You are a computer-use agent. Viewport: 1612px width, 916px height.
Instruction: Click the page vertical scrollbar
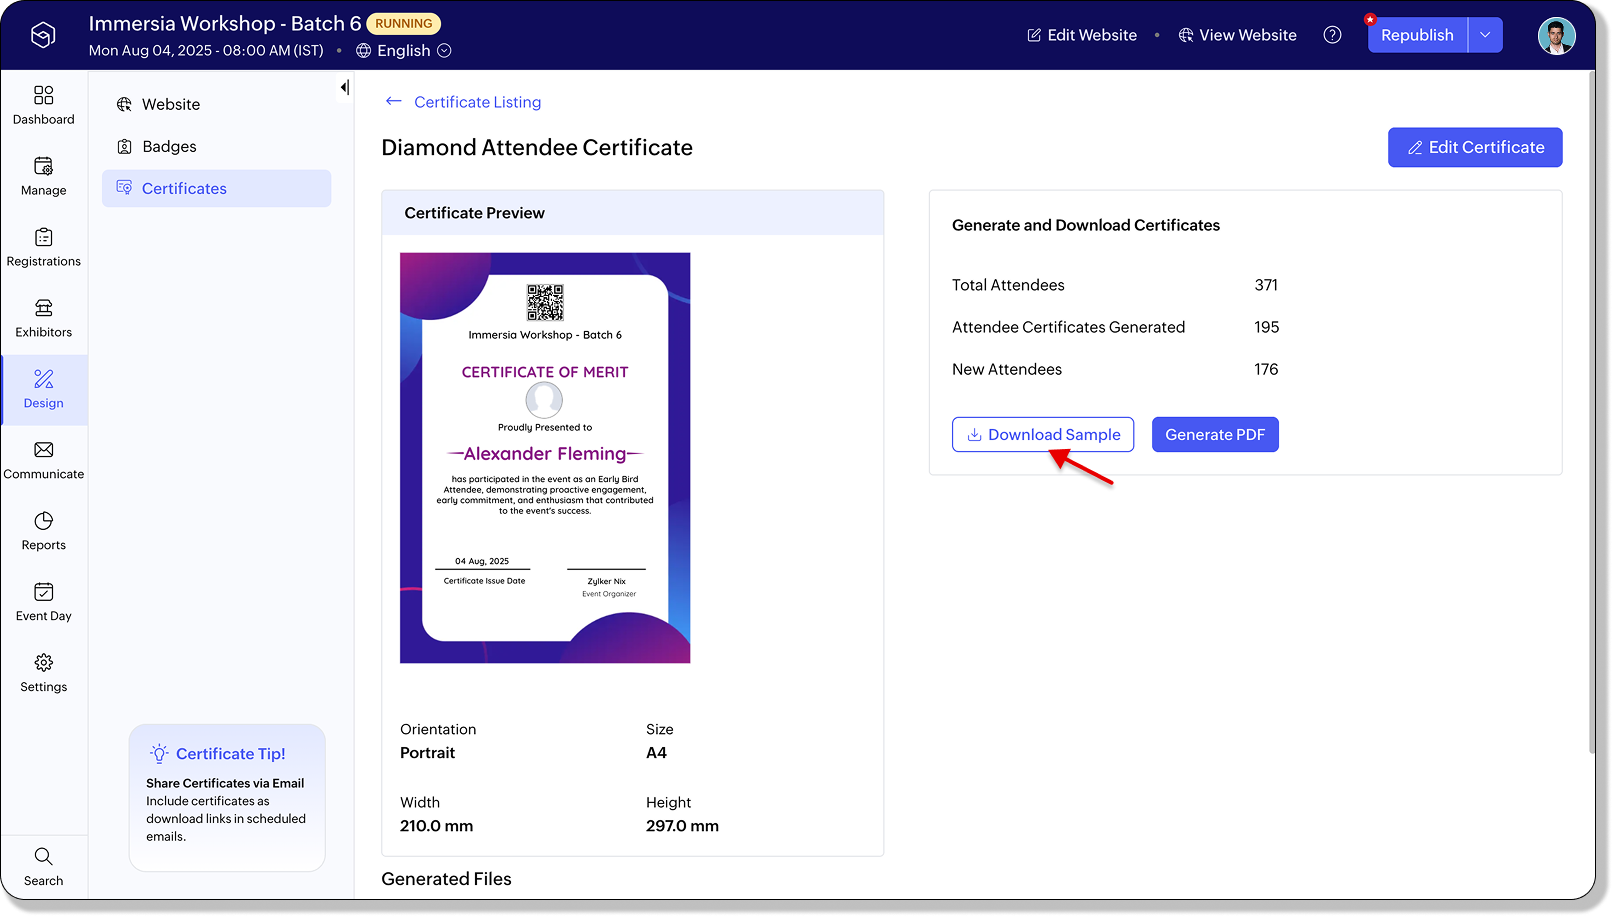coord(1593,410)
